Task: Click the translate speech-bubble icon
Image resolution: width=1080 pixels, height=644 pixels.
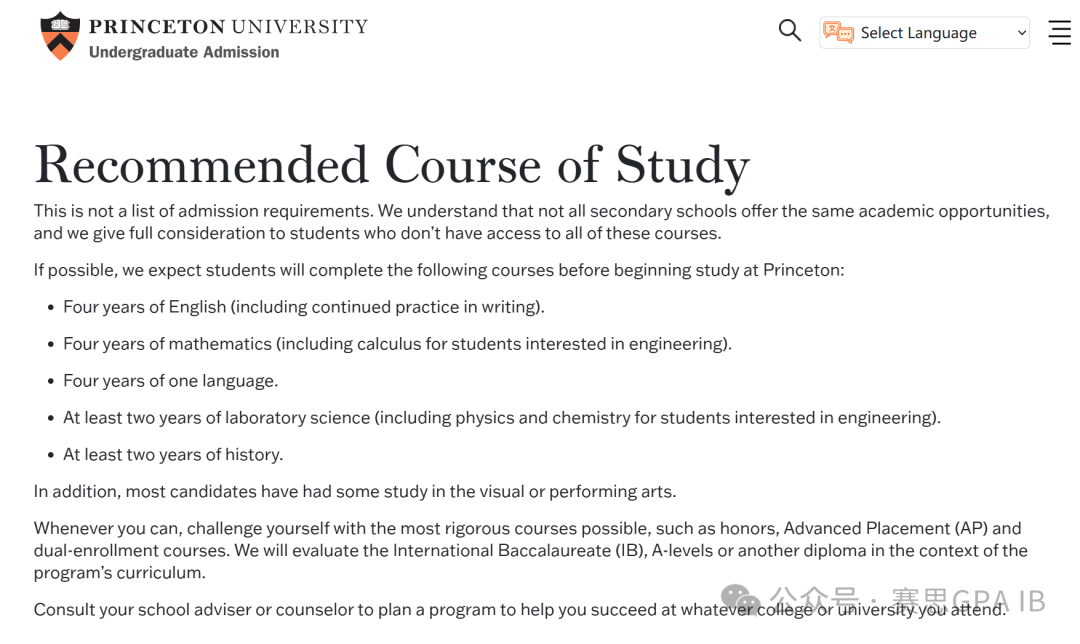Action: point(838,33)
